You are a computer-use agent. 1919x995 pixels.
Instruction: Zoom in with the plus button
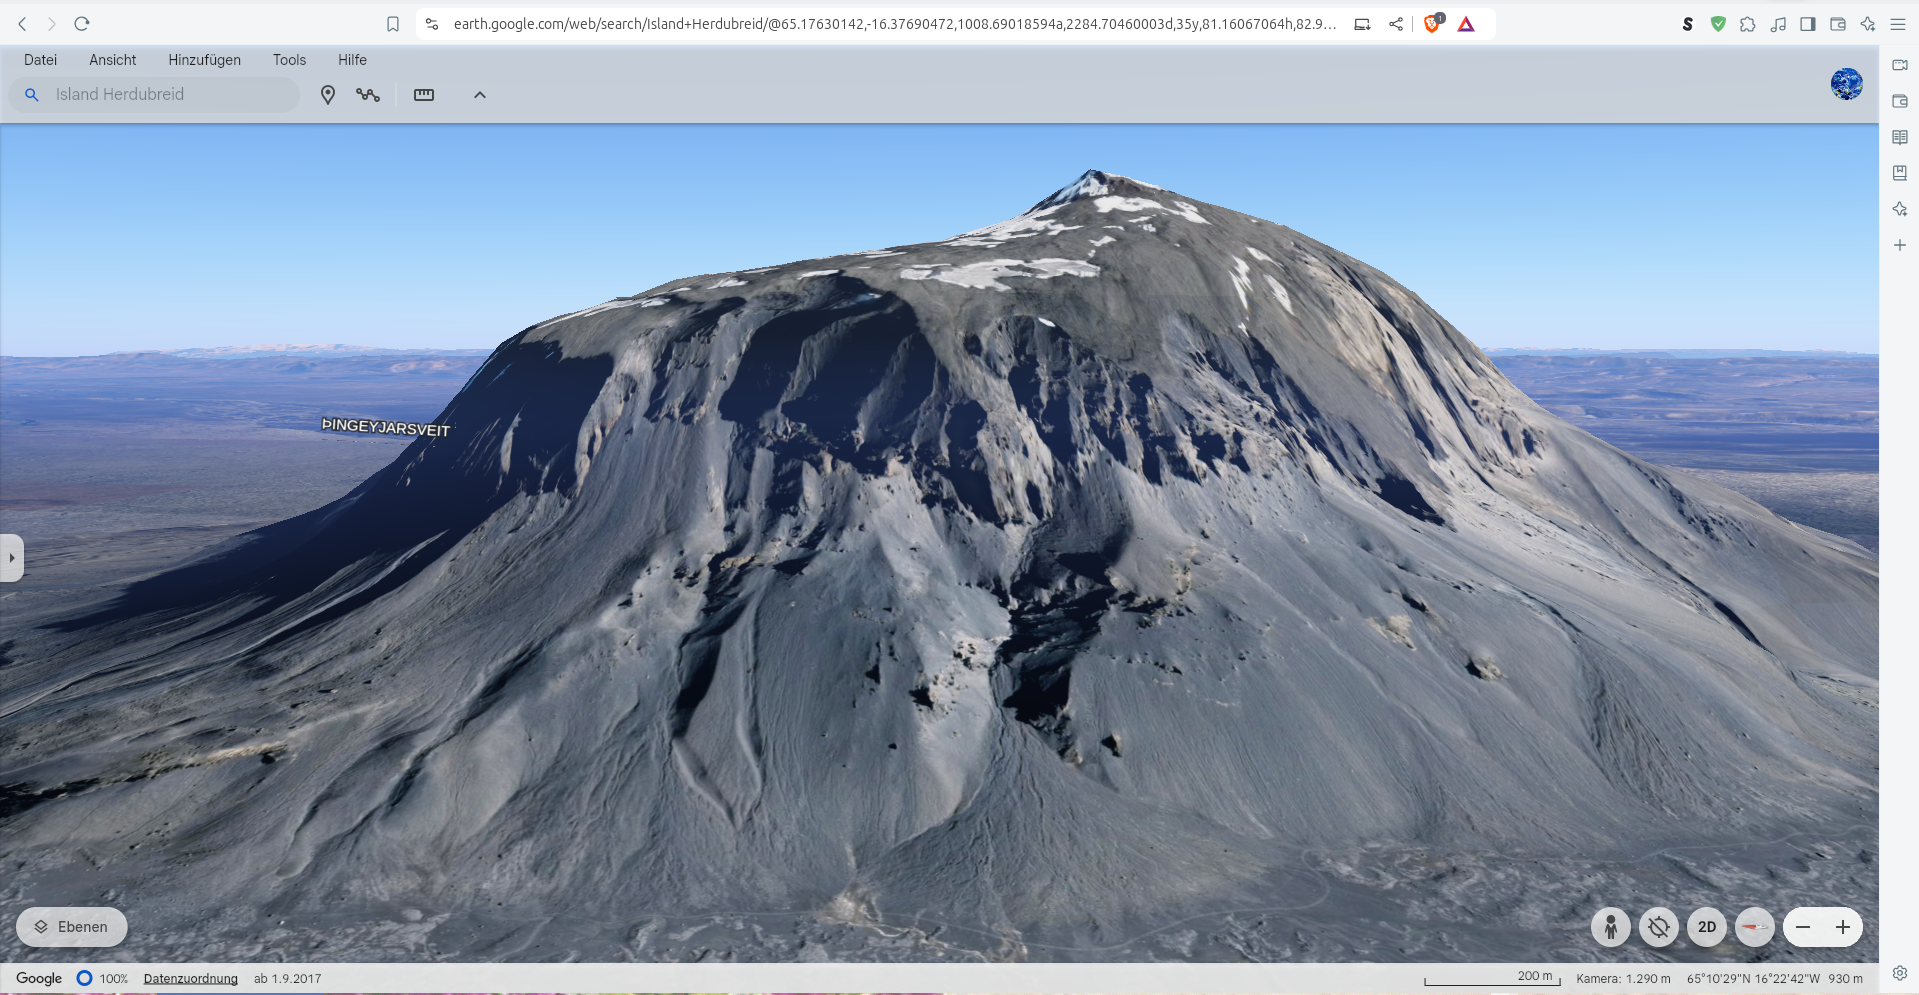coord(1843,927)
